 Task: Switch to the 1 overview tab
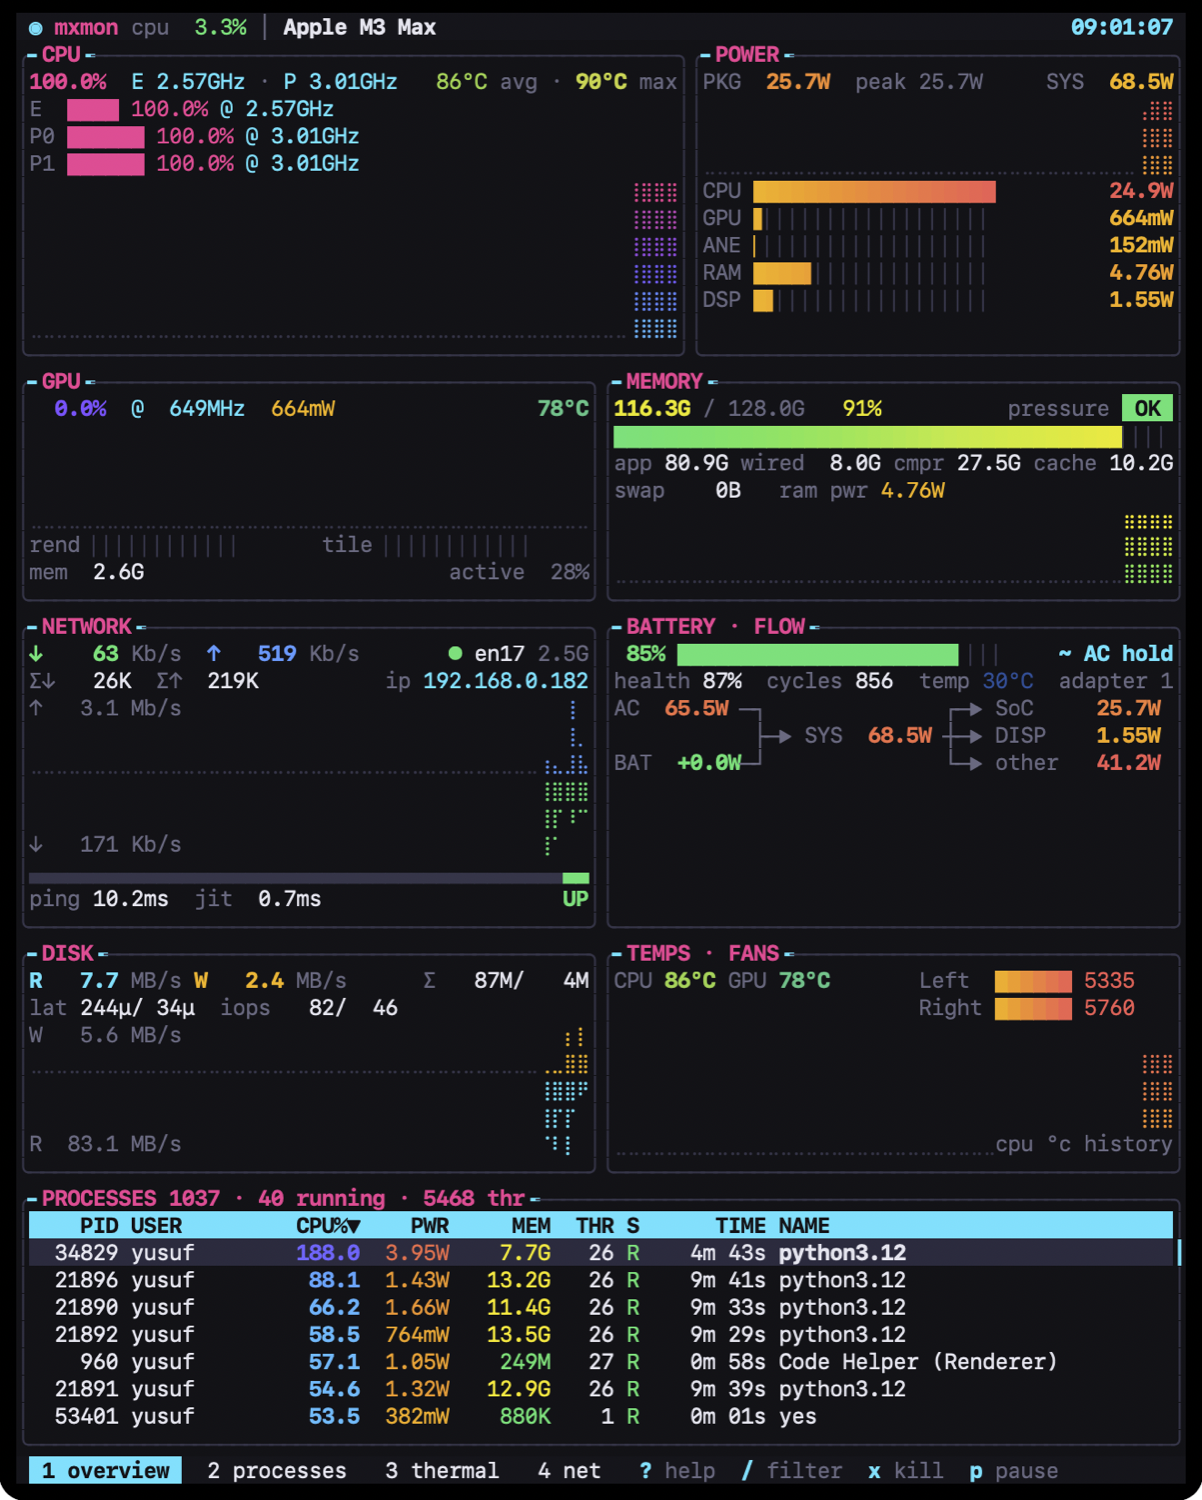click(x=105, y=1470)
